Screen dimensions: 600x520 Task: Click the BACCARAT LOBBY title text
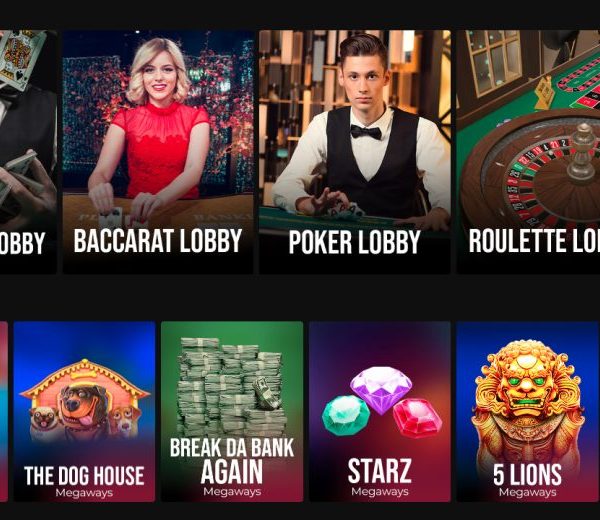158,241
